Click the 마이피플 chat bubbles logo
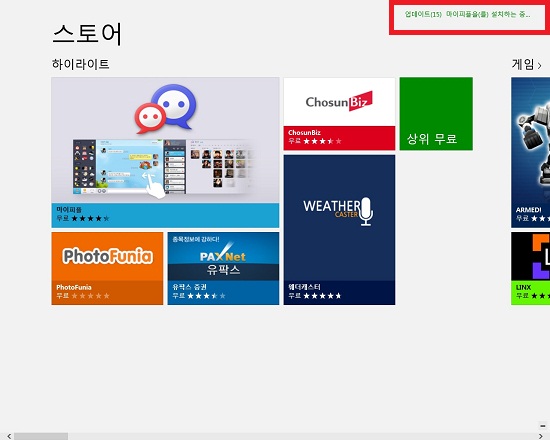Viewport: 550px width, 440px height. (166, 108)
